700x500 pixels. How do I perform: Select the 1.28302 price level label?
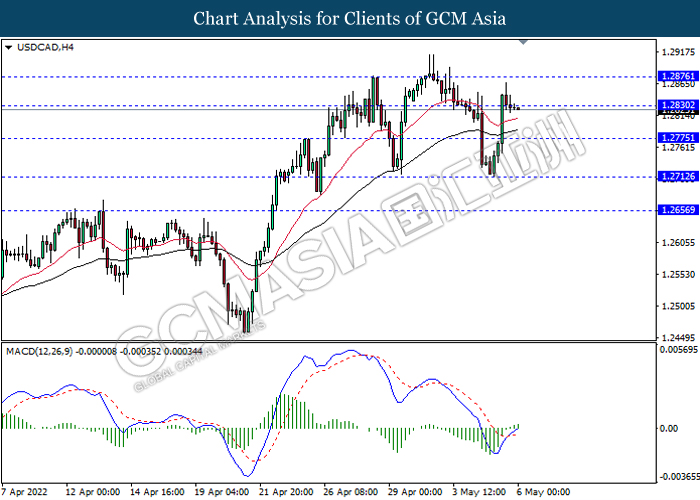(x=678, y=105)
